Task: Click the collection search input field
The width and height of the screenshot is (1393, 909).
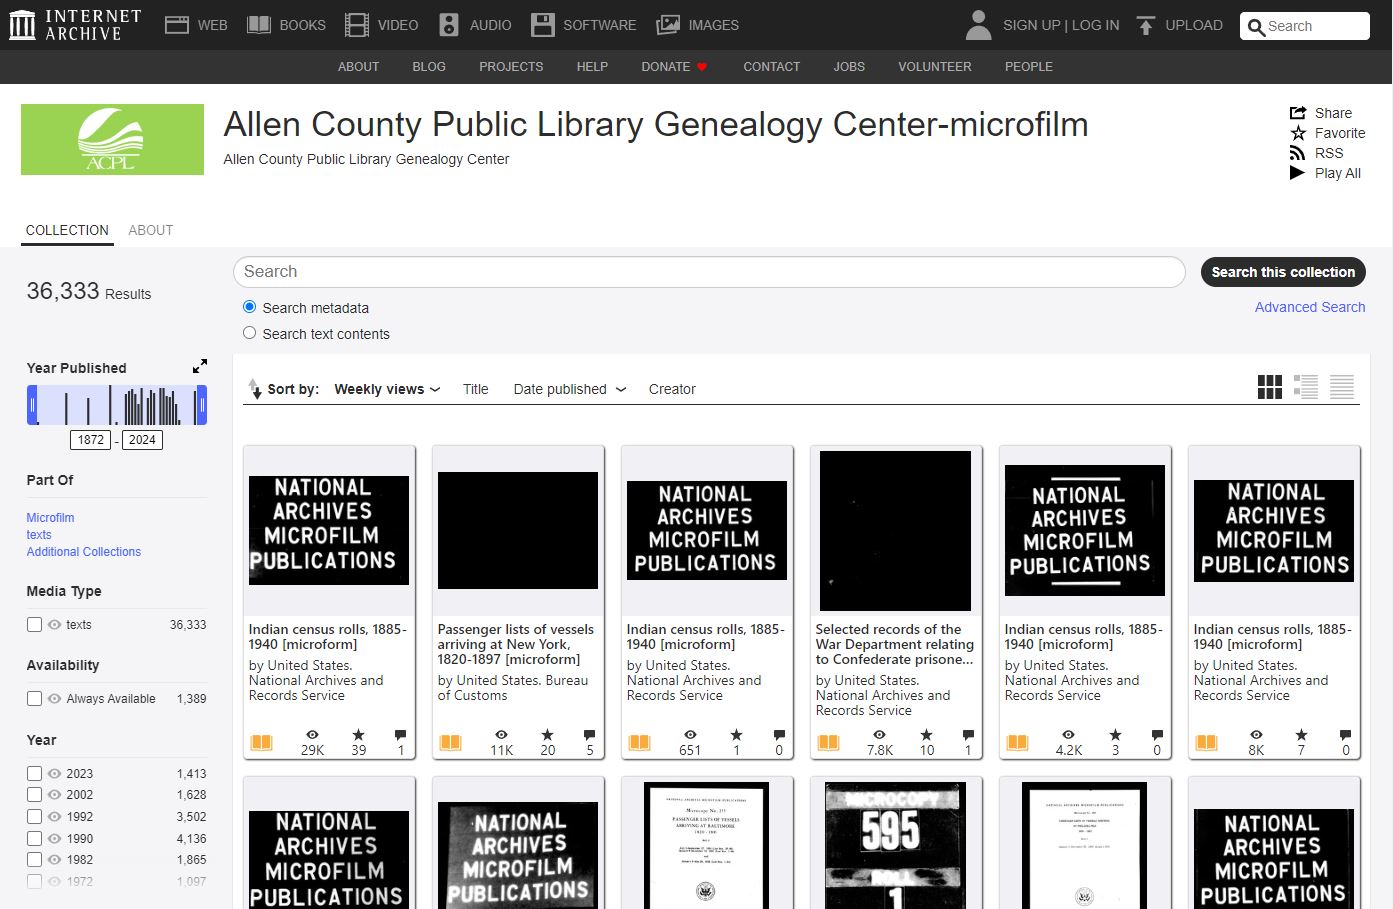Action: (x=709, y=272)
